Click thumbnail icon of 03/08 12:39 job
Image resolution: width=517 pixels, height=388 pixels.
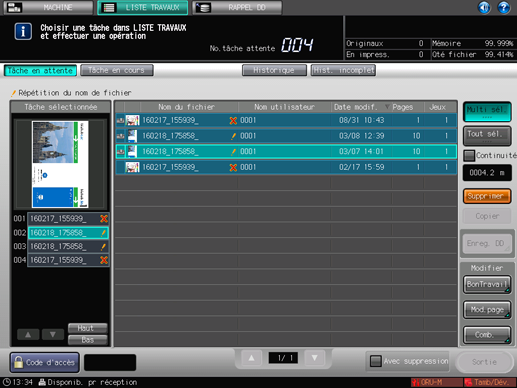pos(132,136)
